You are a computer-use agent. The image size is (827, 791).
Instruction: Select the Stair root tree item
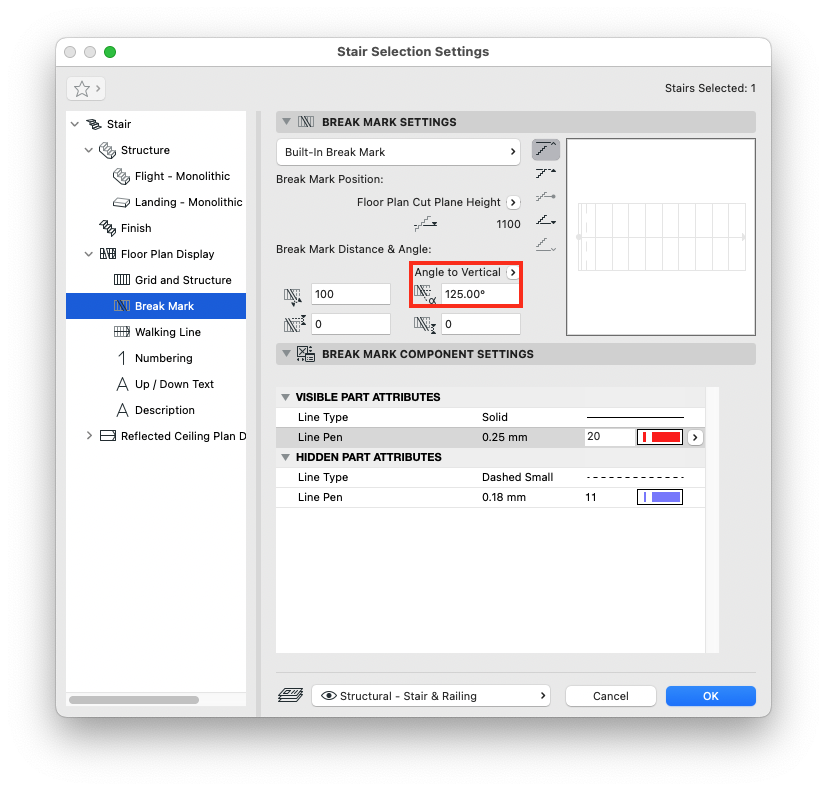point(119,124)
